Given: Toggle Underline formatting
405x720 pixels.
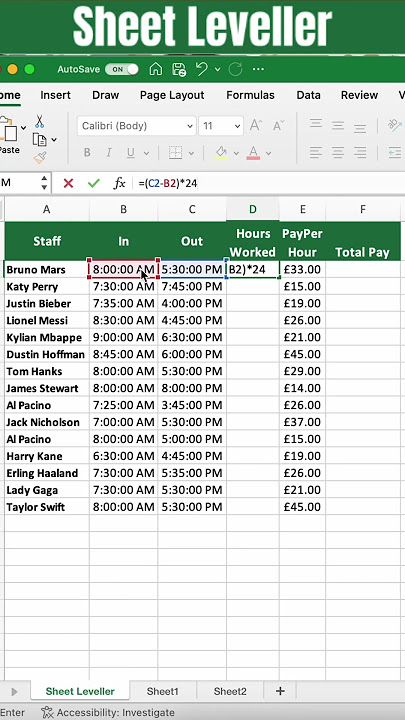Looking at the screenshot, I should 131,153.
